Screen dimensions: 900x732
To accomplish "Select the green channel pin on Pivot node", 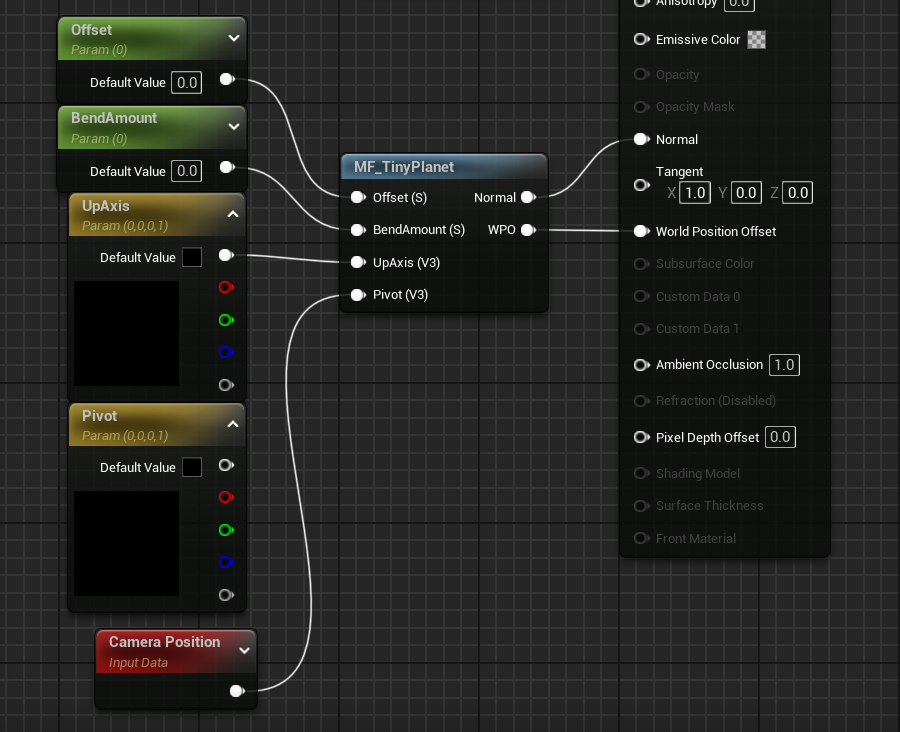I will tap(226, 530).
